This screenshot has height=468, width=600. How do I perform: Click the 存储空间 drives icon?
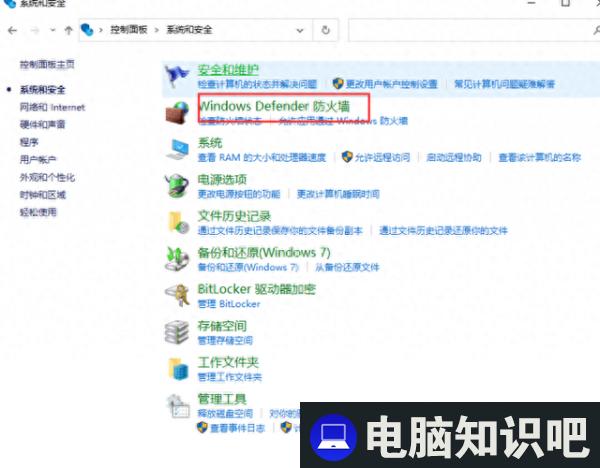point(177,332)
